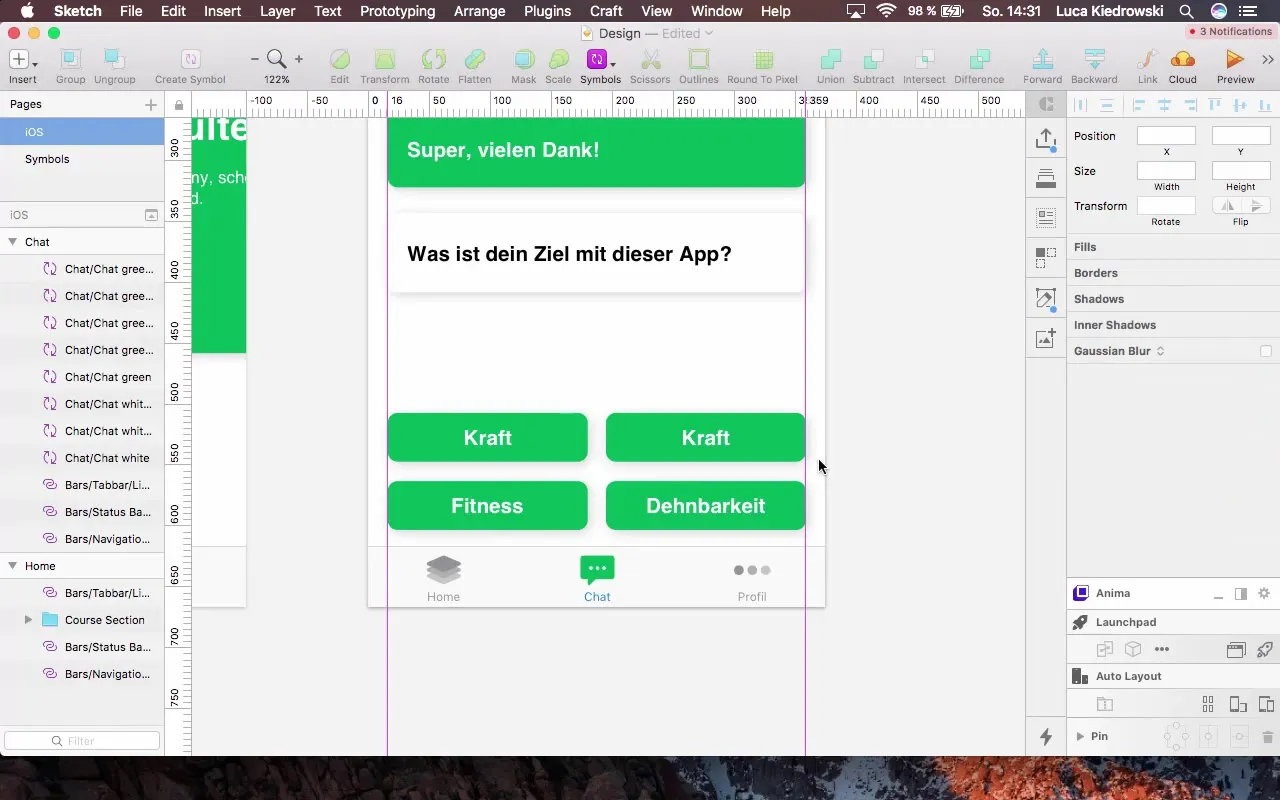Open the Craft menu
Screen dimensions: 1280x800
pyautogui.click(x=606, y=11)
